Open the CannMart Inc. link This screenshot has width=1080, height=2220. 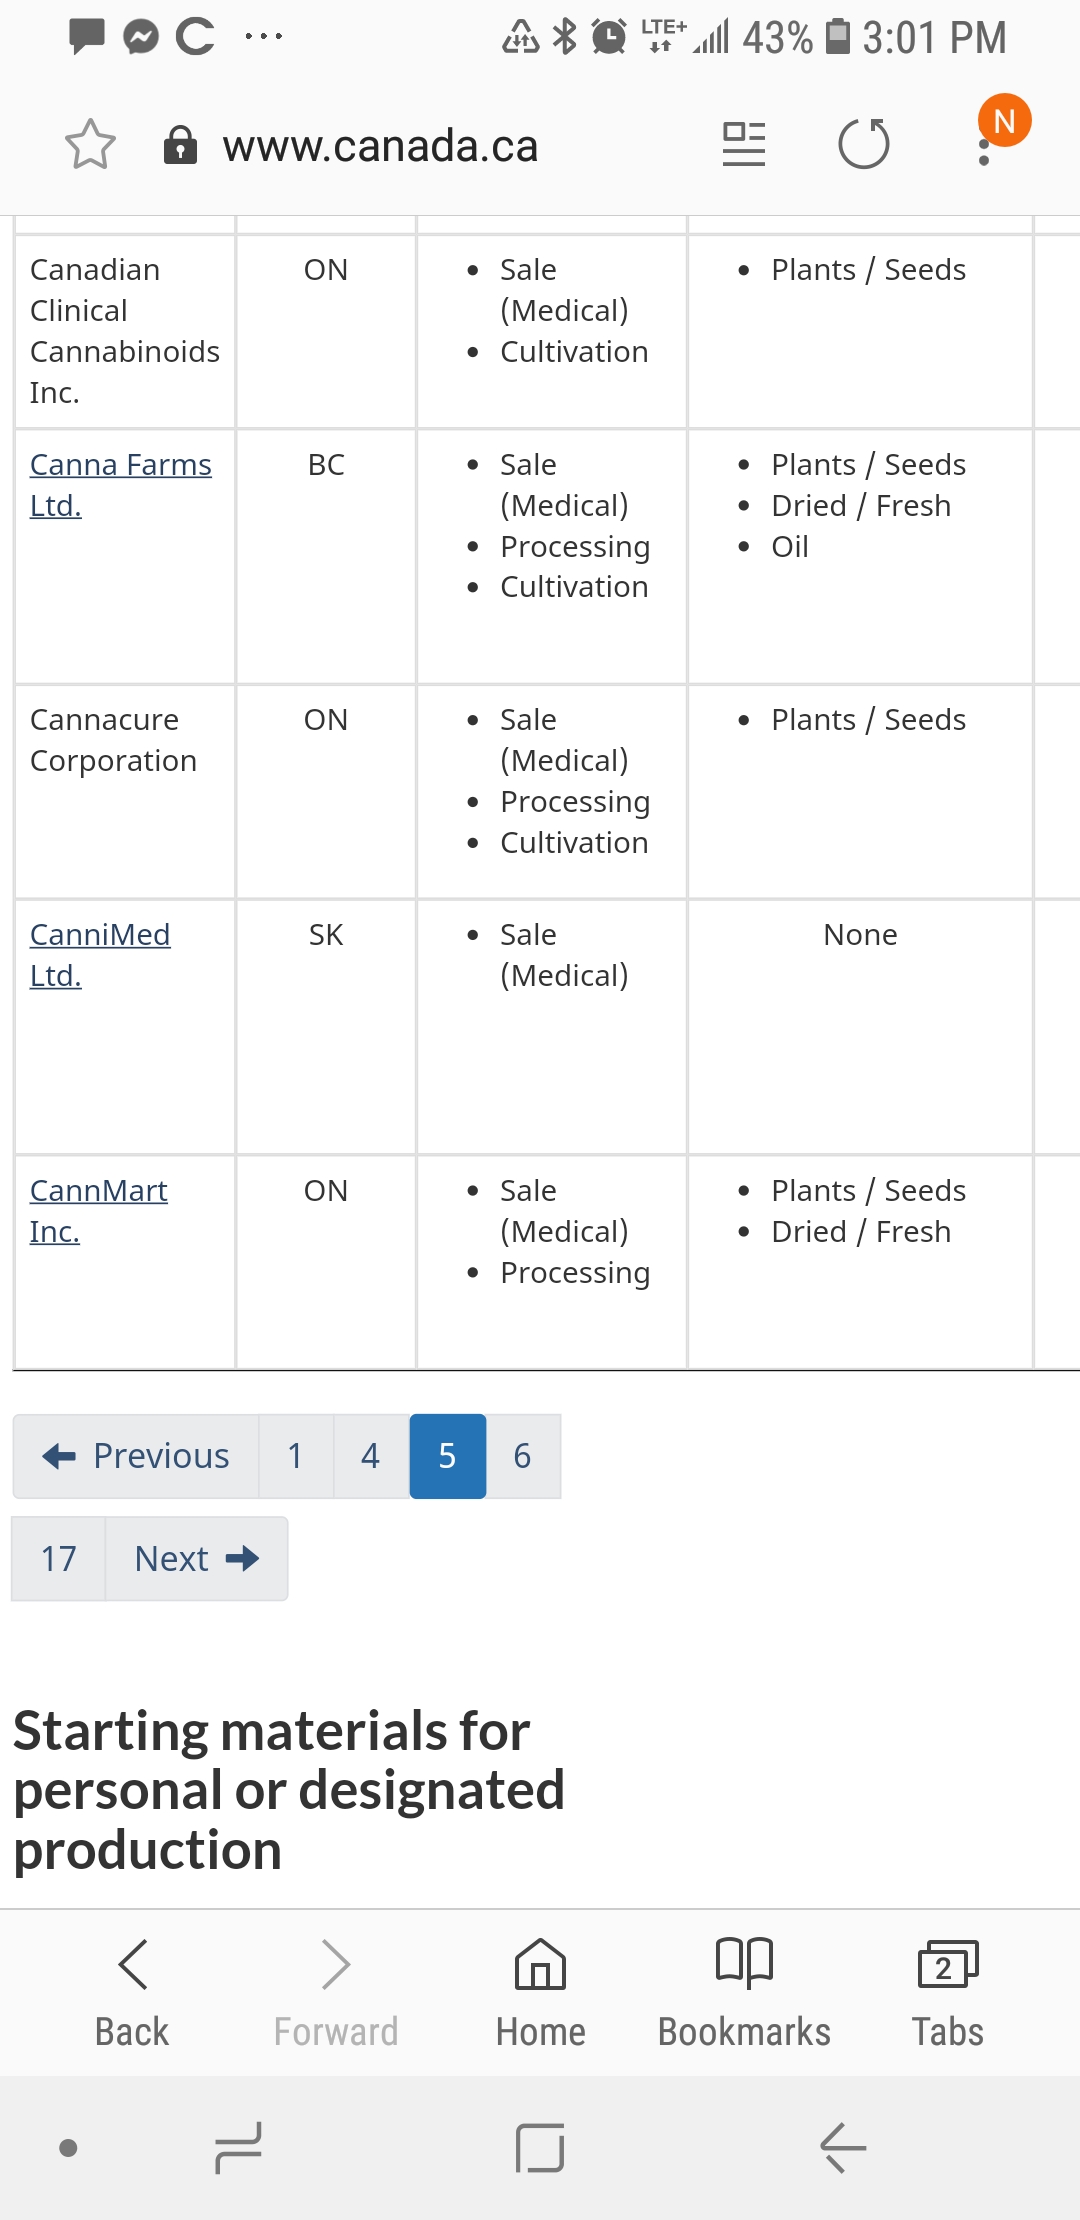click(x=98, y=1211)
